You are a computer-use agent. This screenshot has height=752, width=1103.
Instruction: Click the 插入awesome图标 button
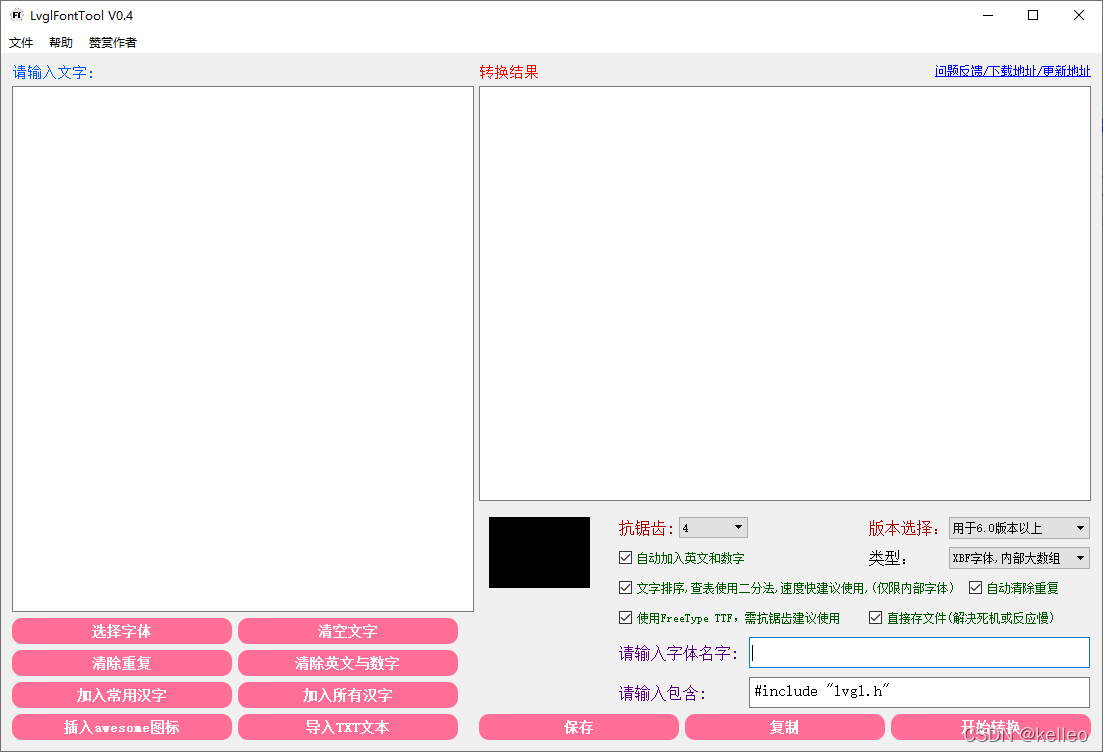(122, 727)
